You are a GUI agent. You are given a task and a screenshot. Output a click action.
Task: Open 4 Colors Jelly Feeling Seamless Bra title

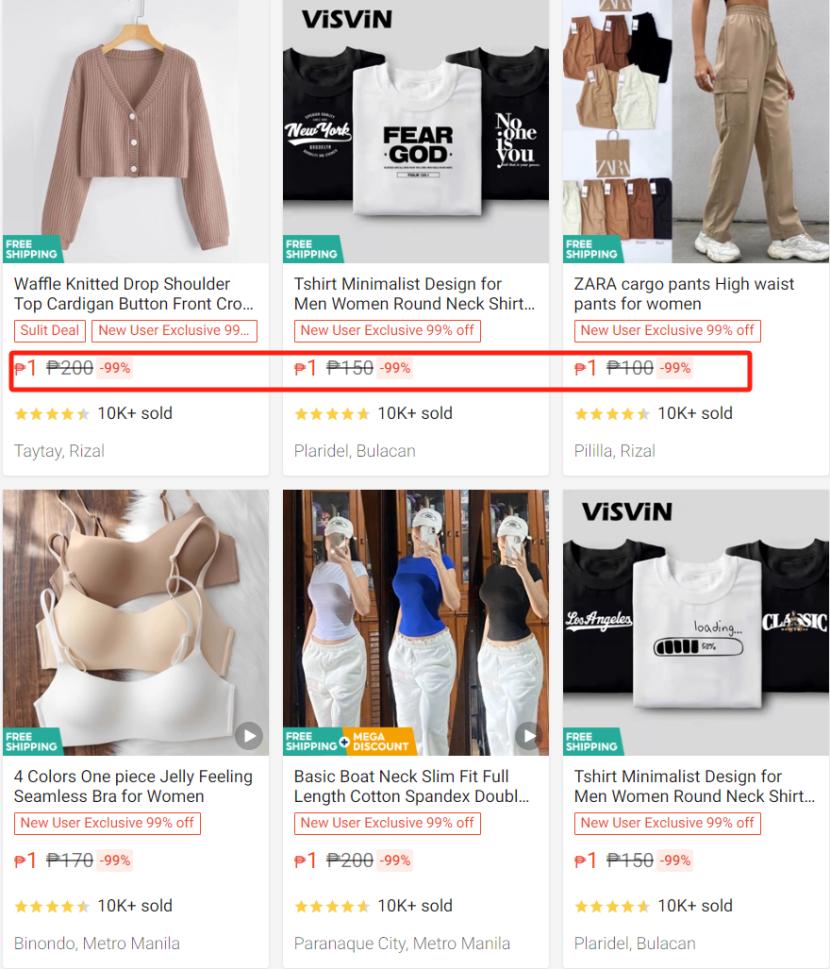pyautogui.click(x=133, y=786)
